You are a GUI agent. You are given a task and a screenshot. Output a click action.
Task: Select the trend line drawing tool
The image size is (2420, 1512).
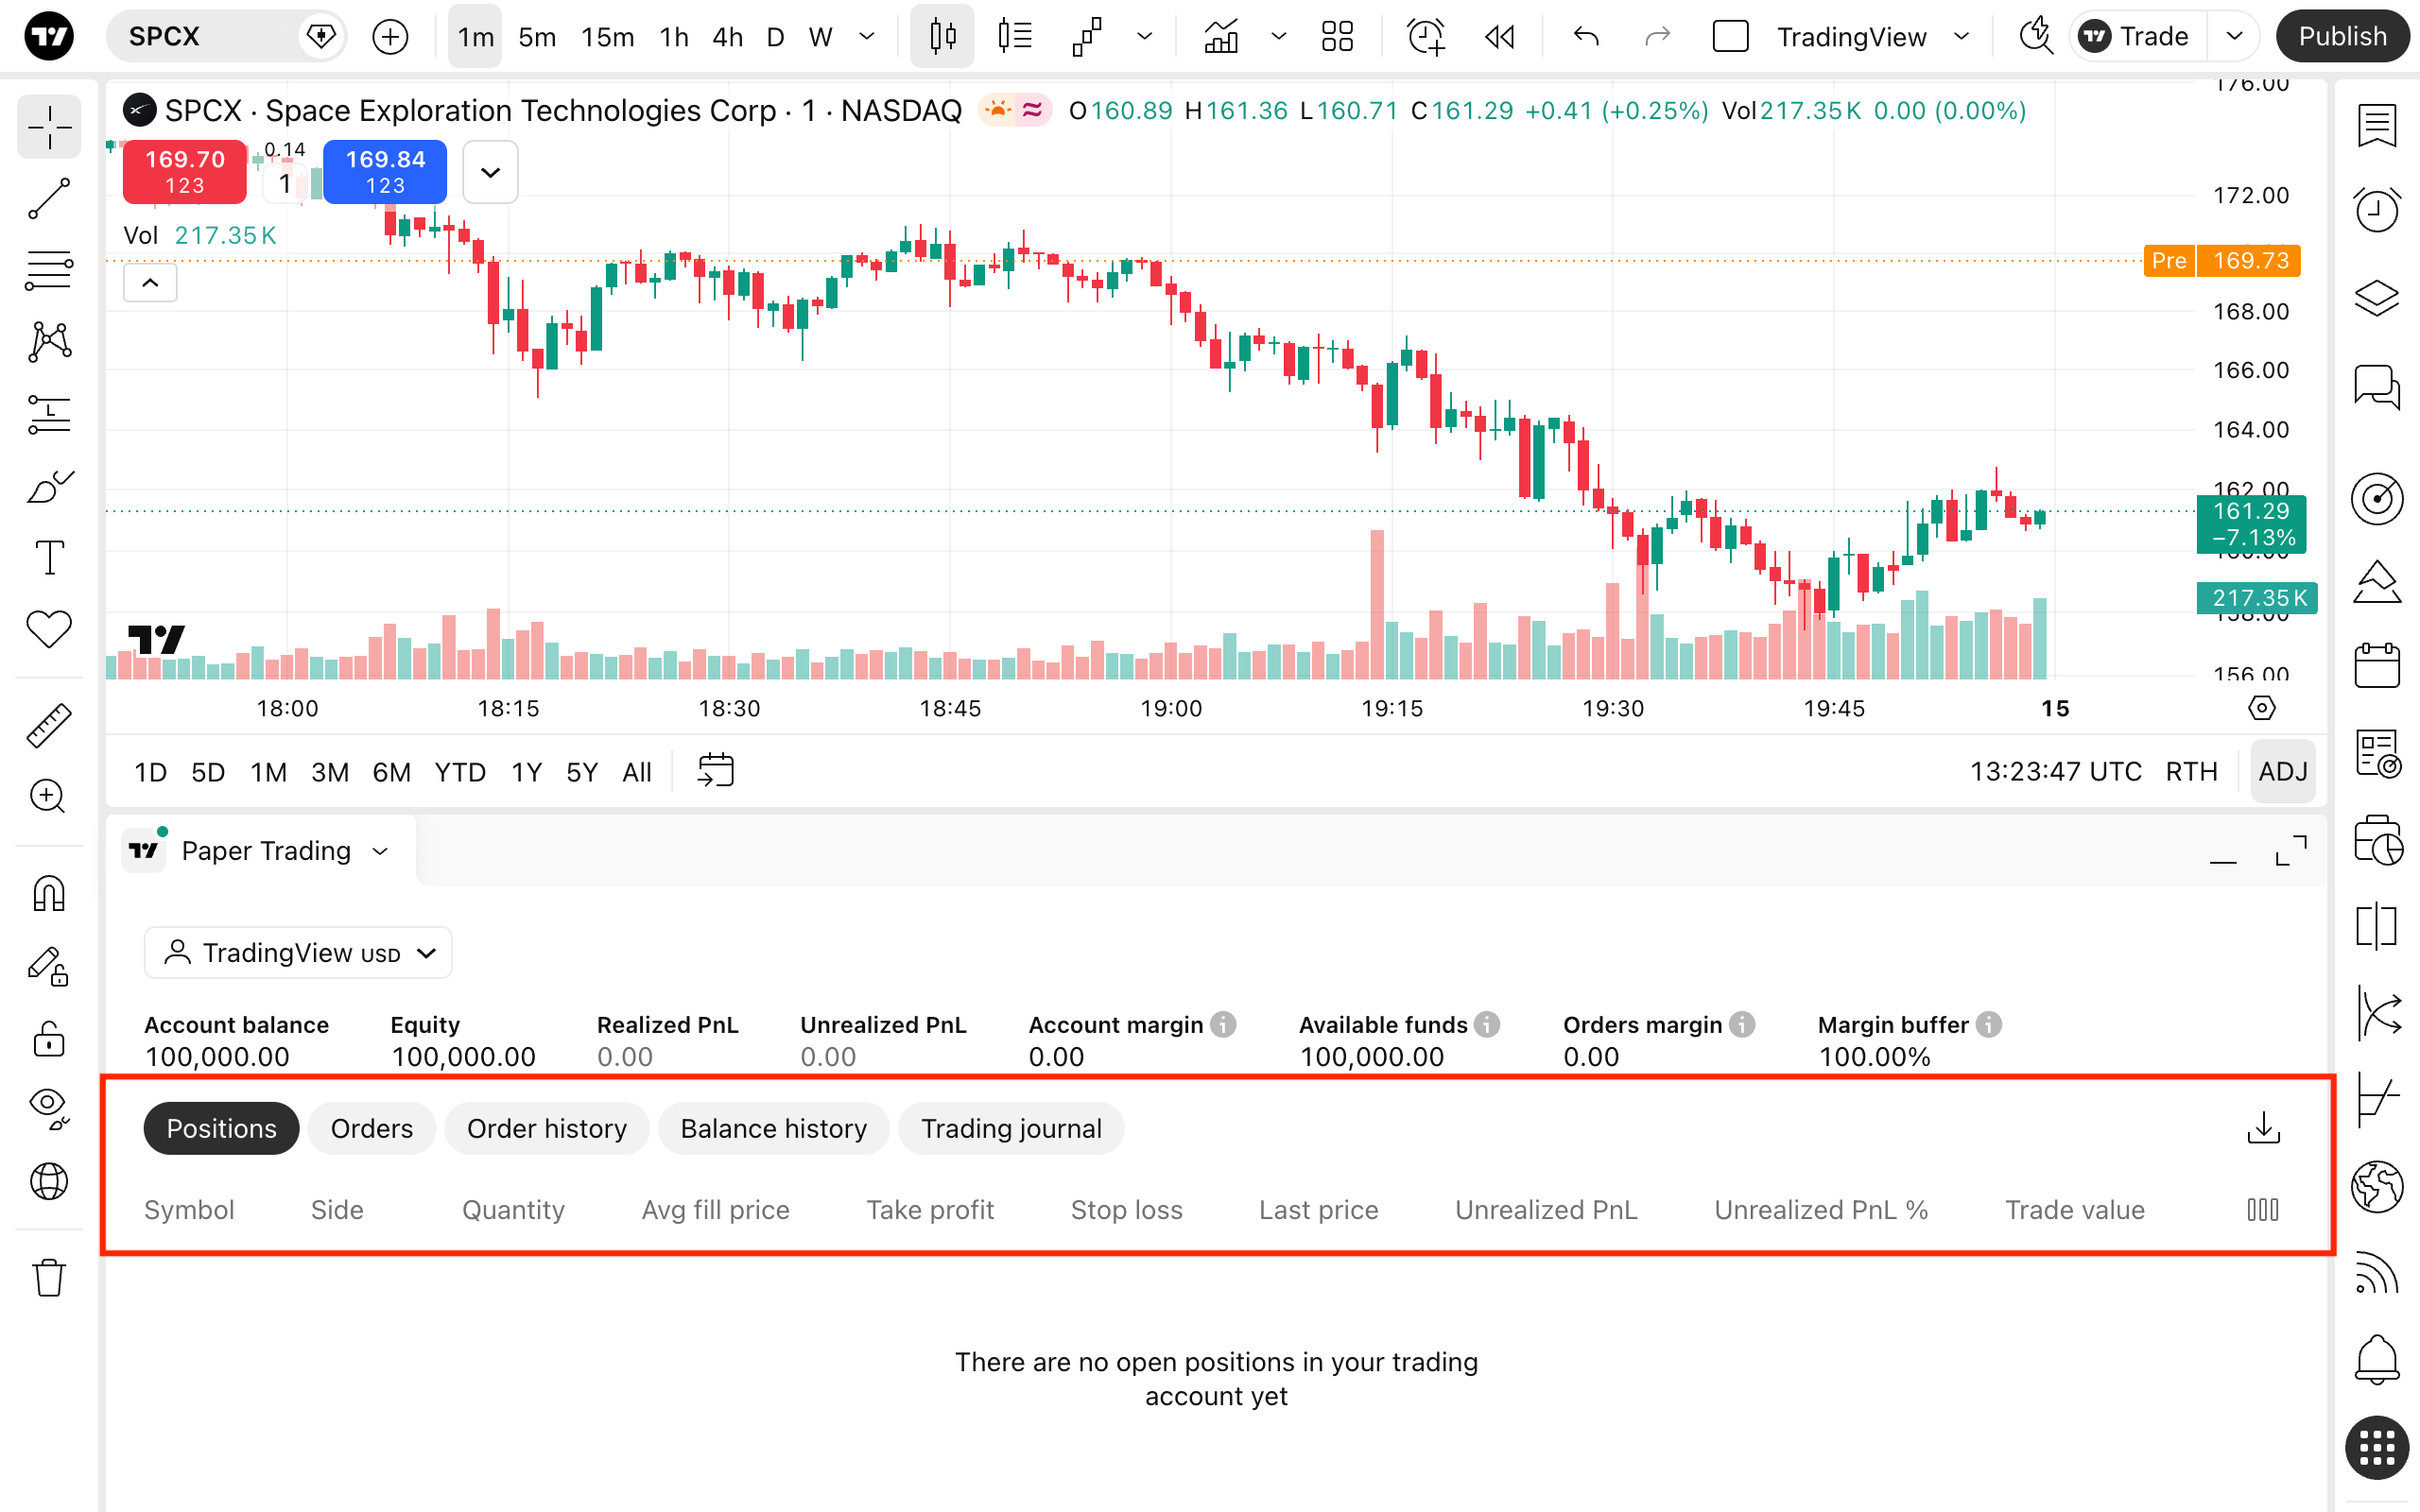pos(48,198)
